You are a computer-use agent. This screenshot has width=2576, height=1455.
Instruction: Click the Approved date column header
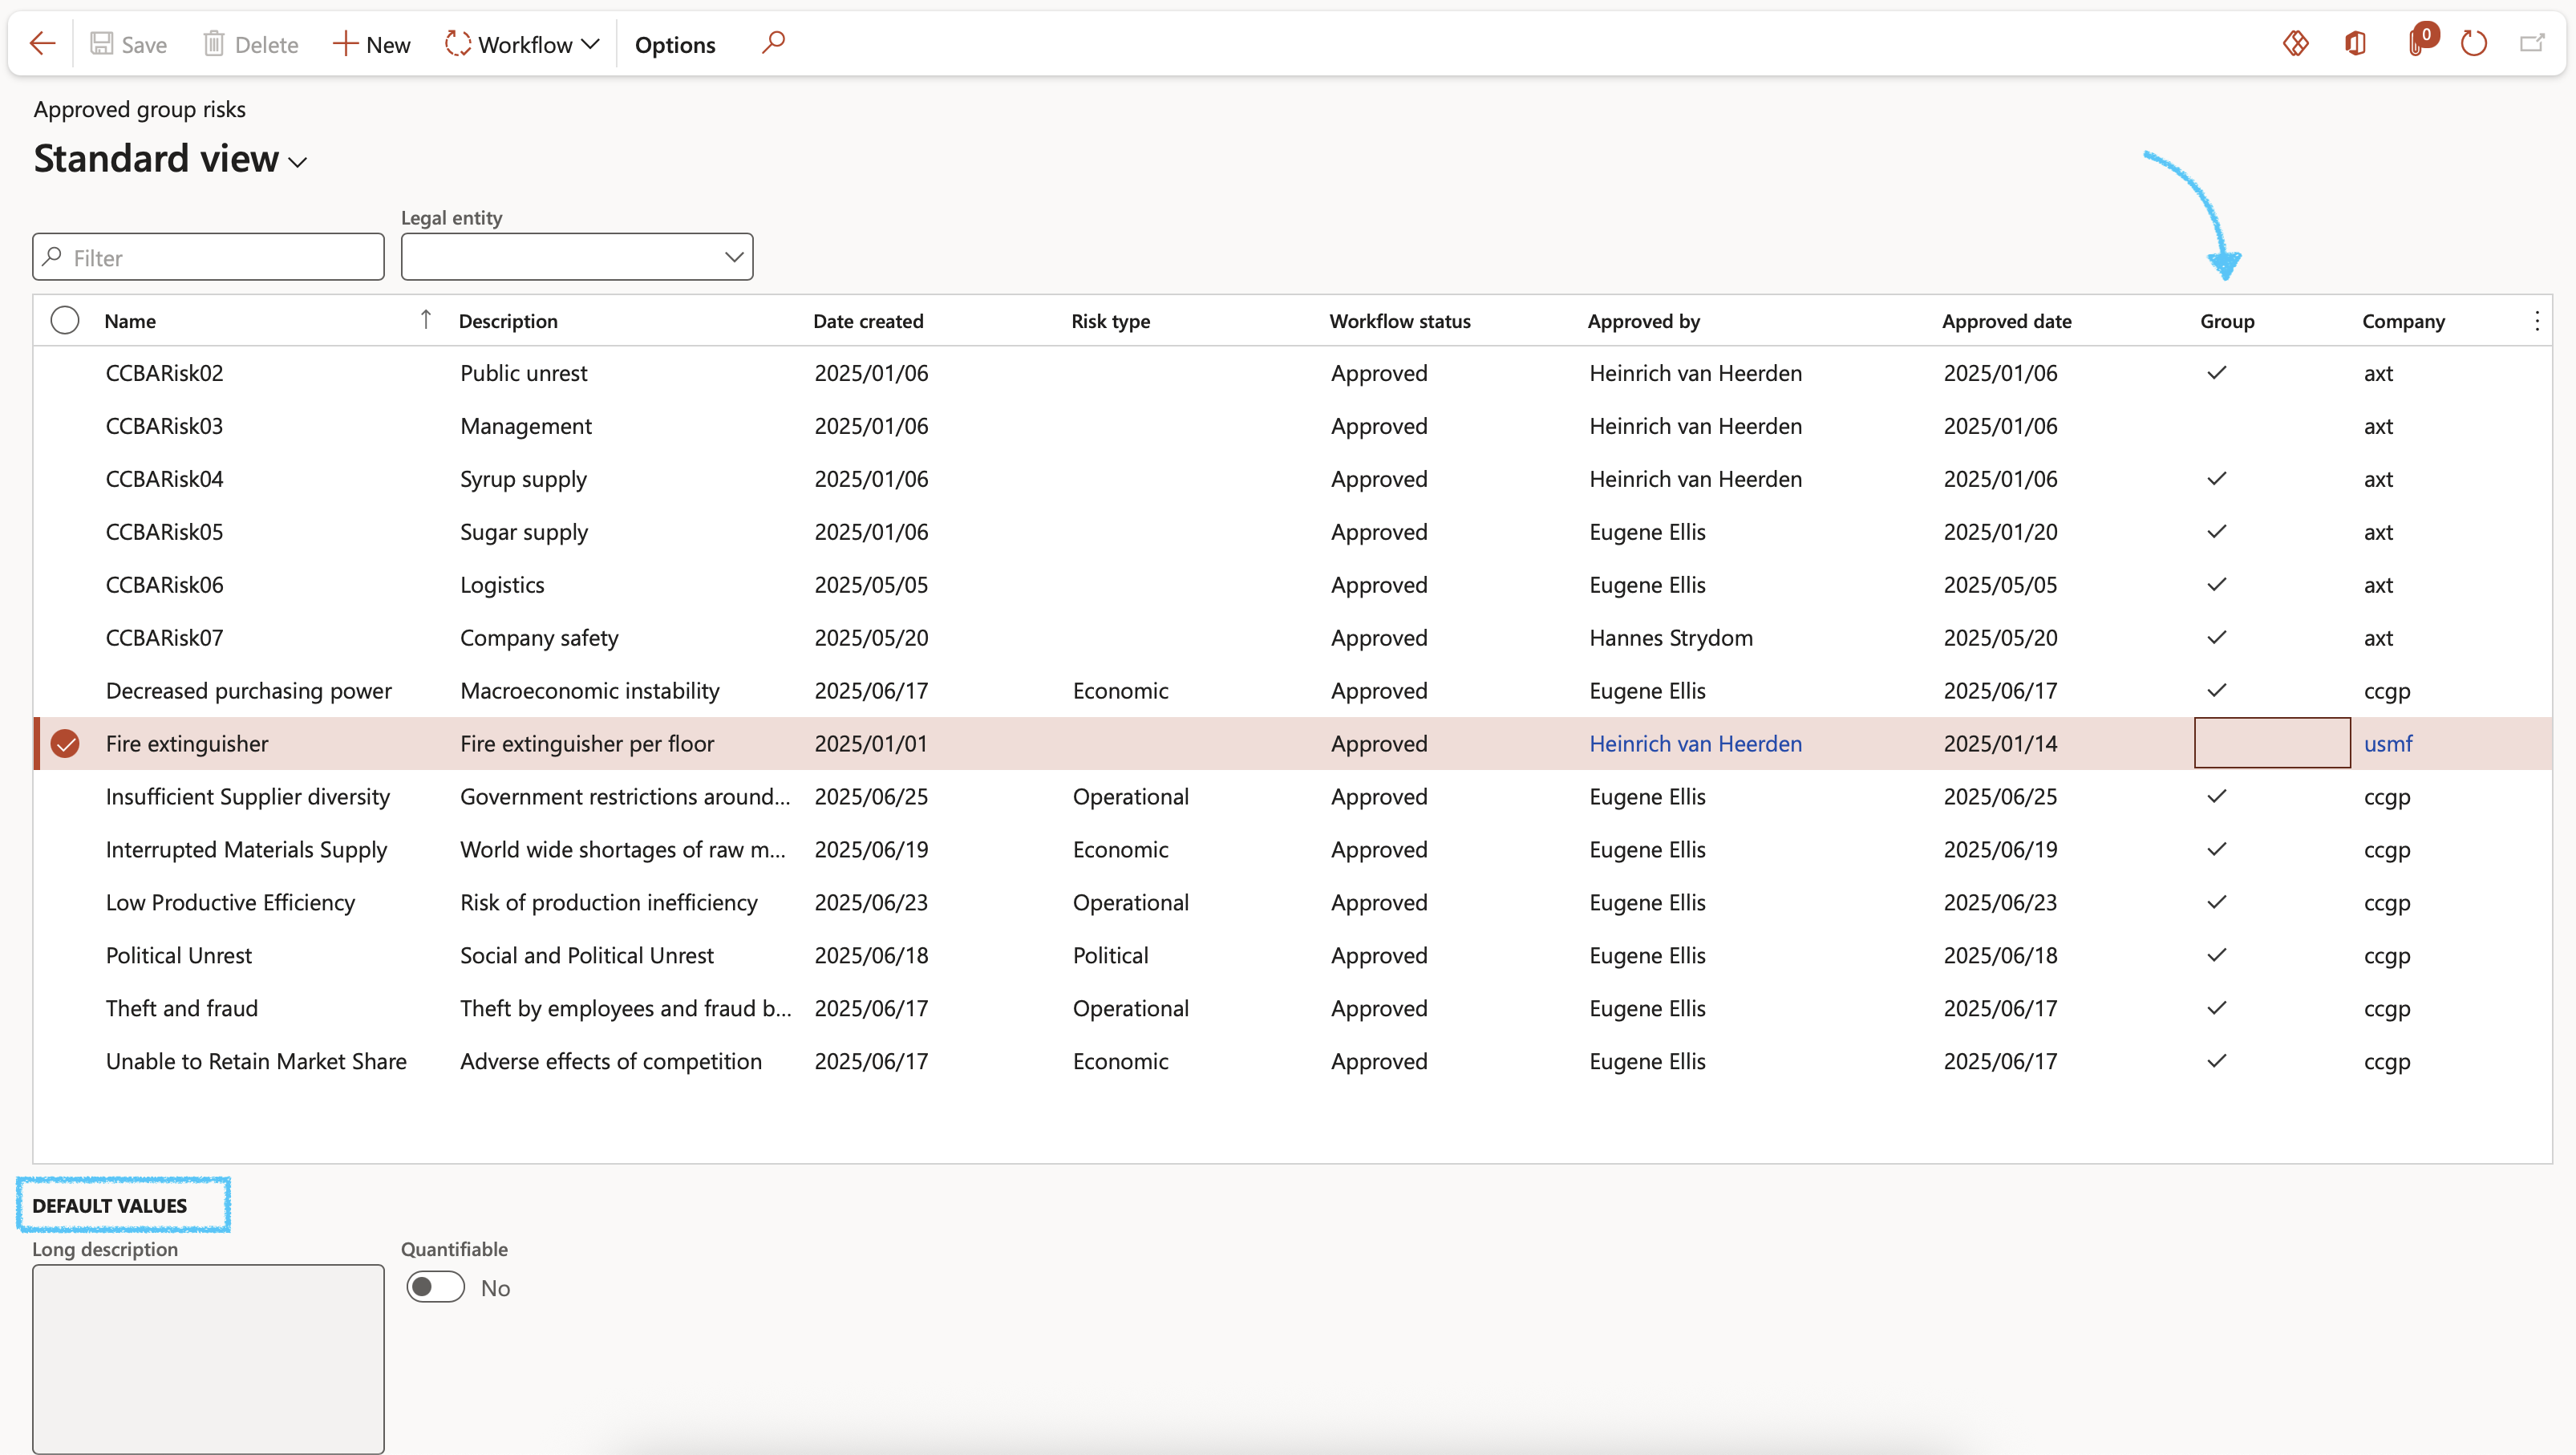click(2006, 321)
